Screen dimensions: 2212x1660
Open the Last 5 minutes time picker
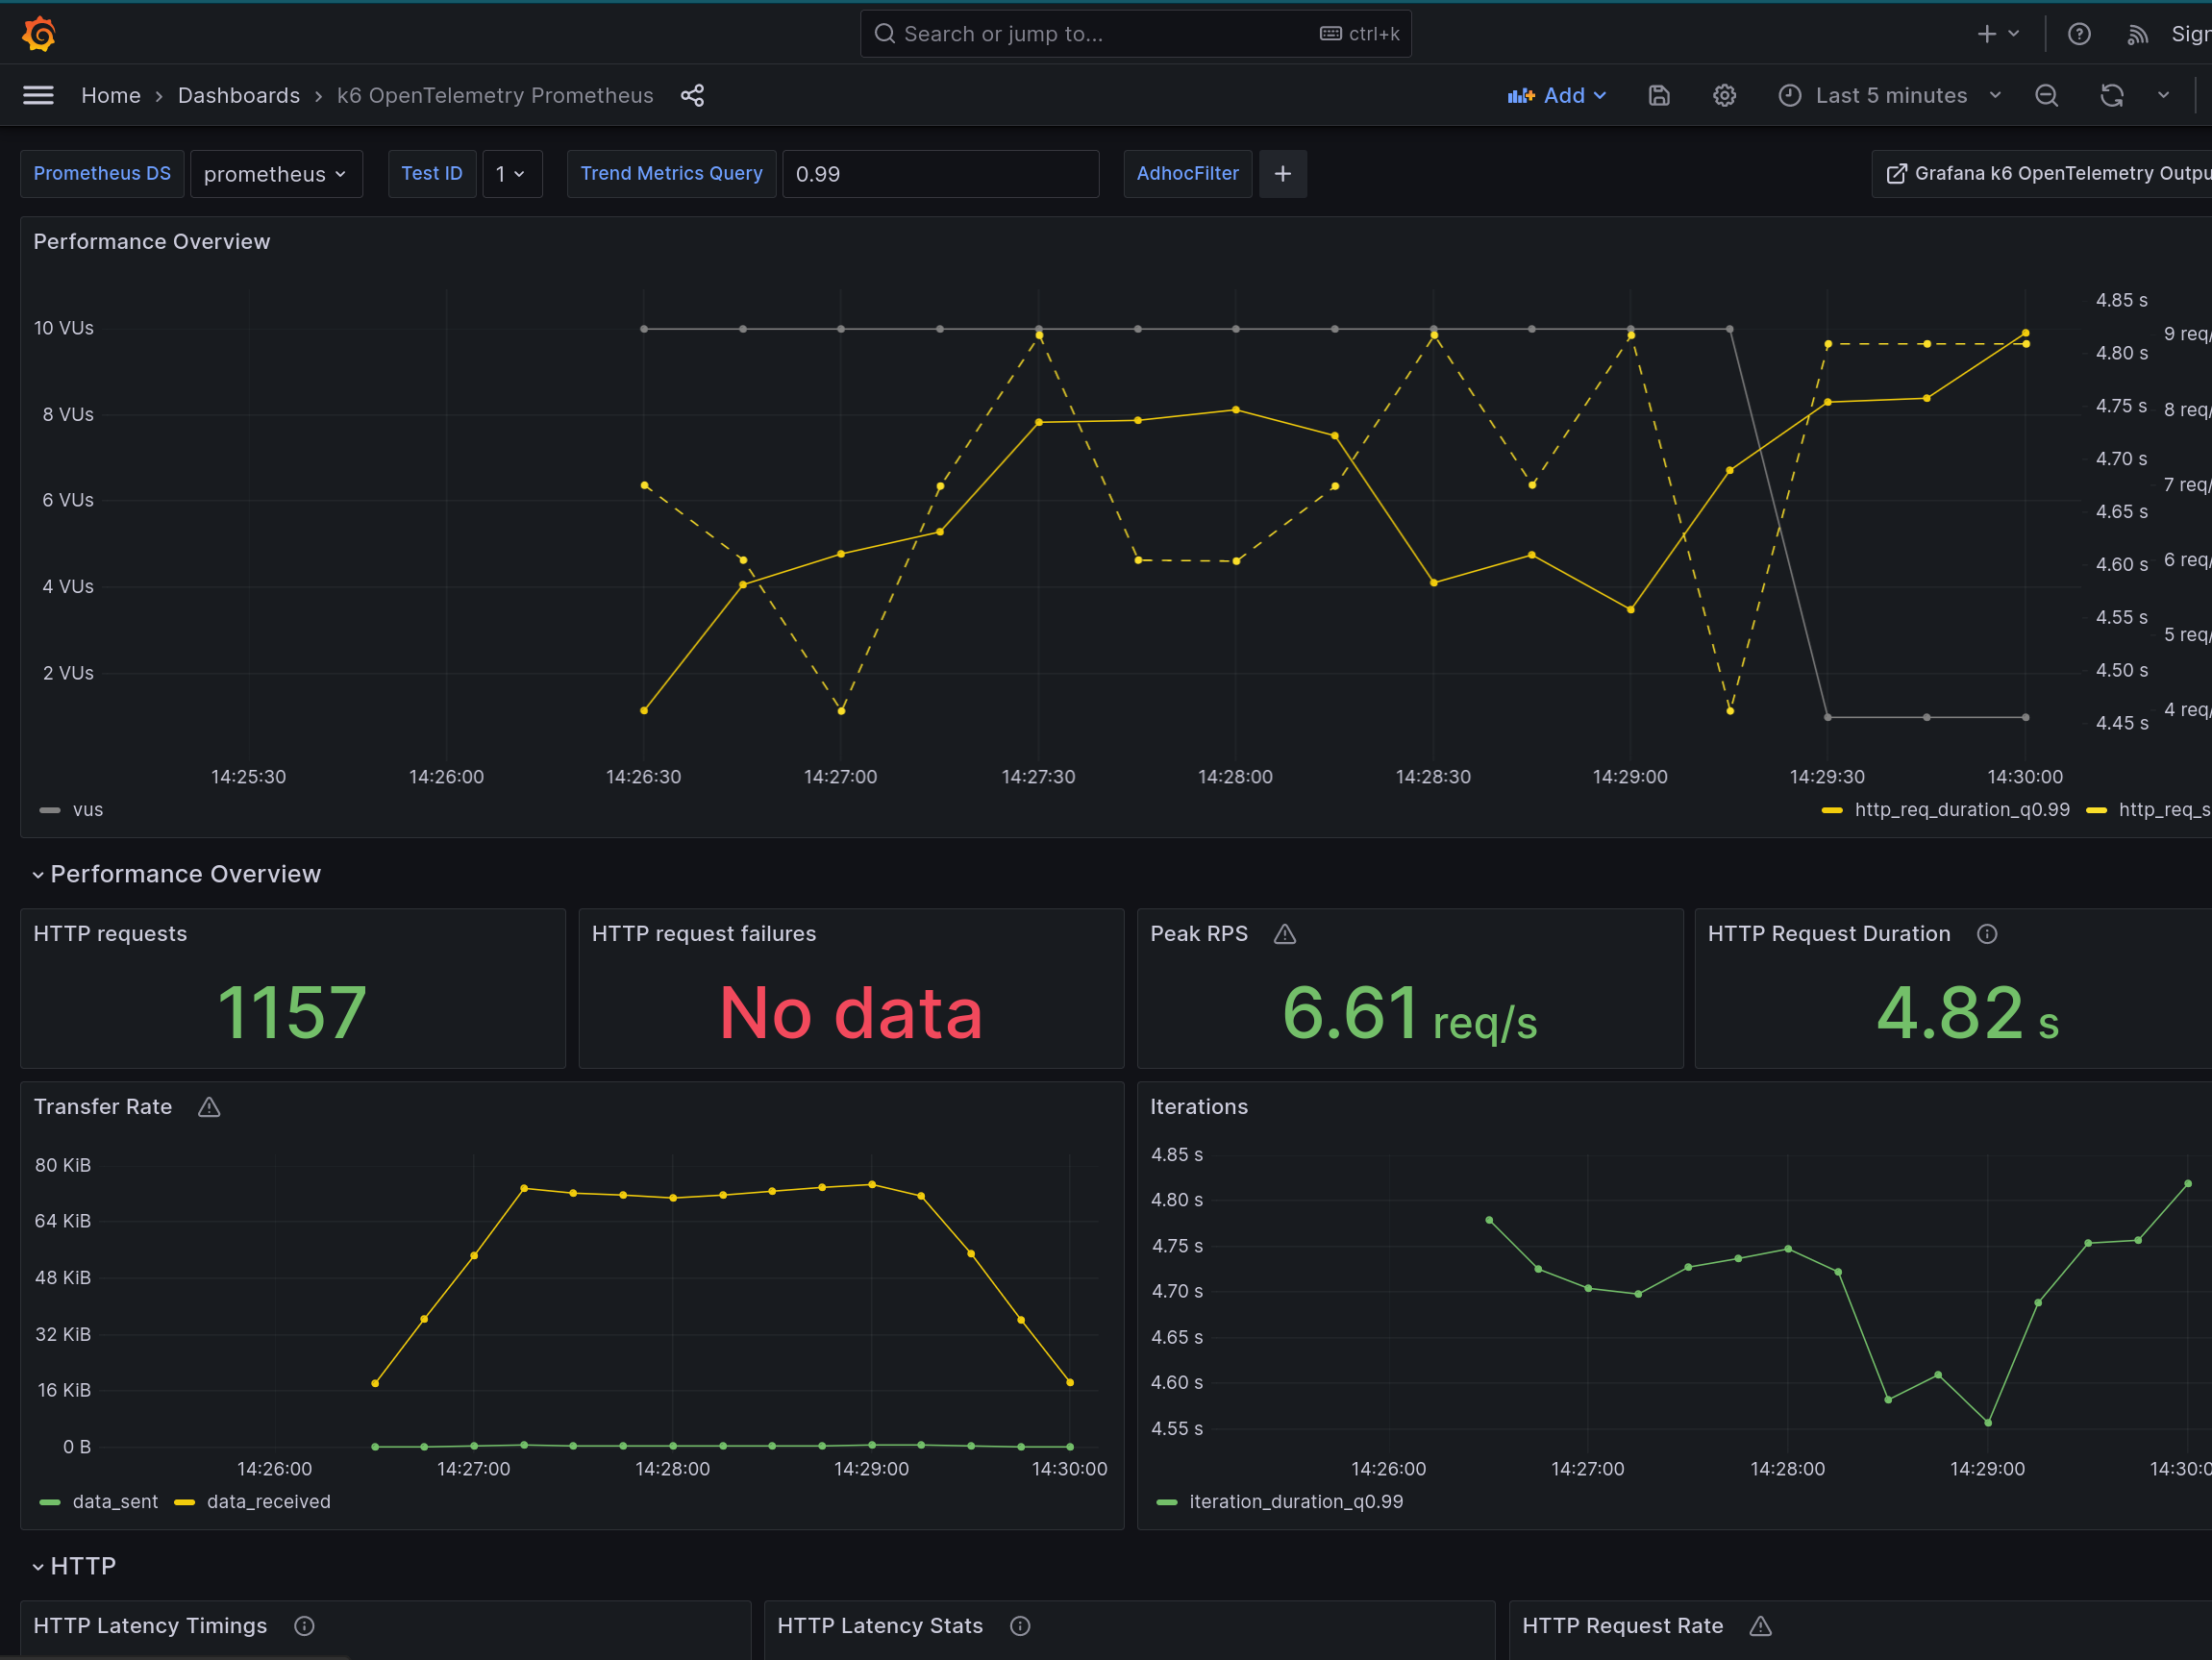[1890, 95]
